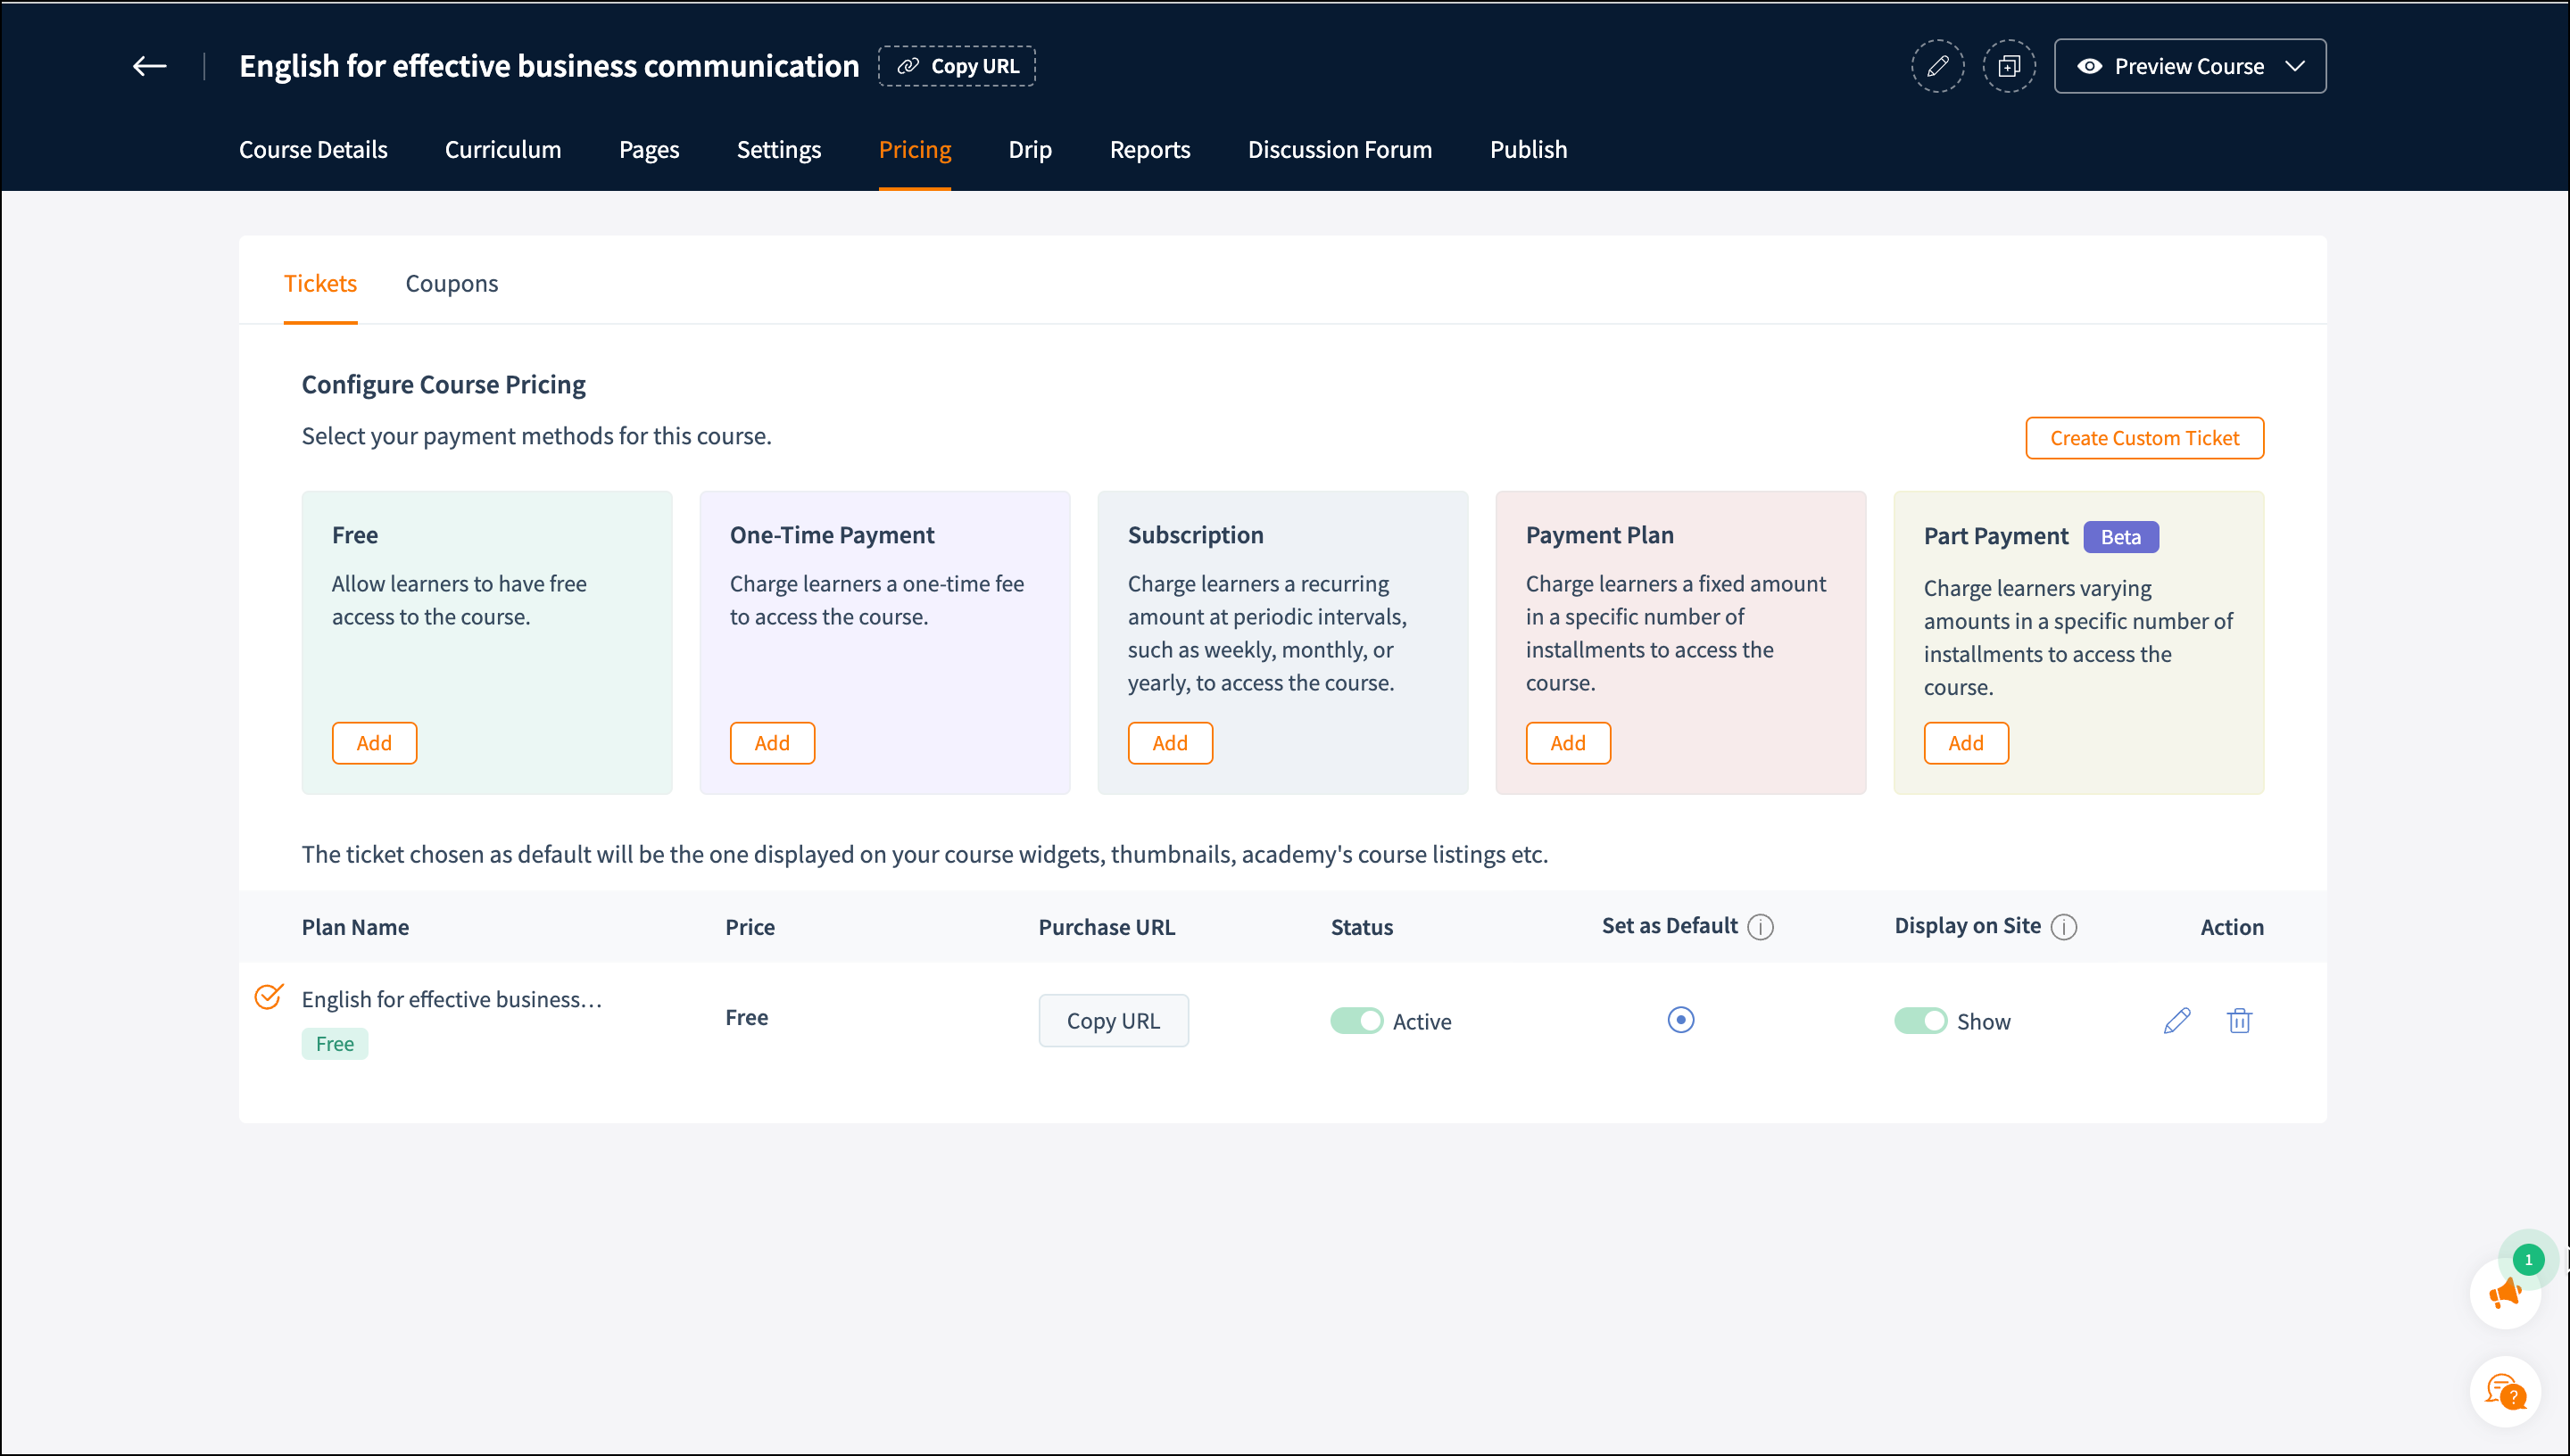Go to the Publish tab
The width and height of the screenshot is (2570, 1456).
(1528, 150)
